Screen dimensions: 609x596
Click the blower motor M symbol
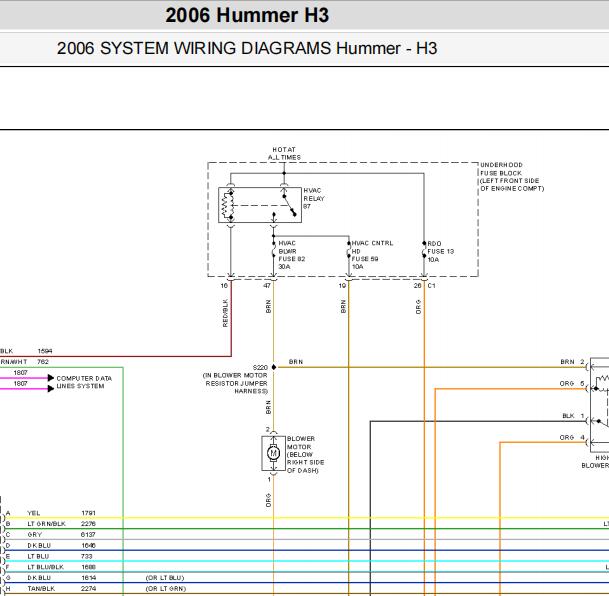273,453
